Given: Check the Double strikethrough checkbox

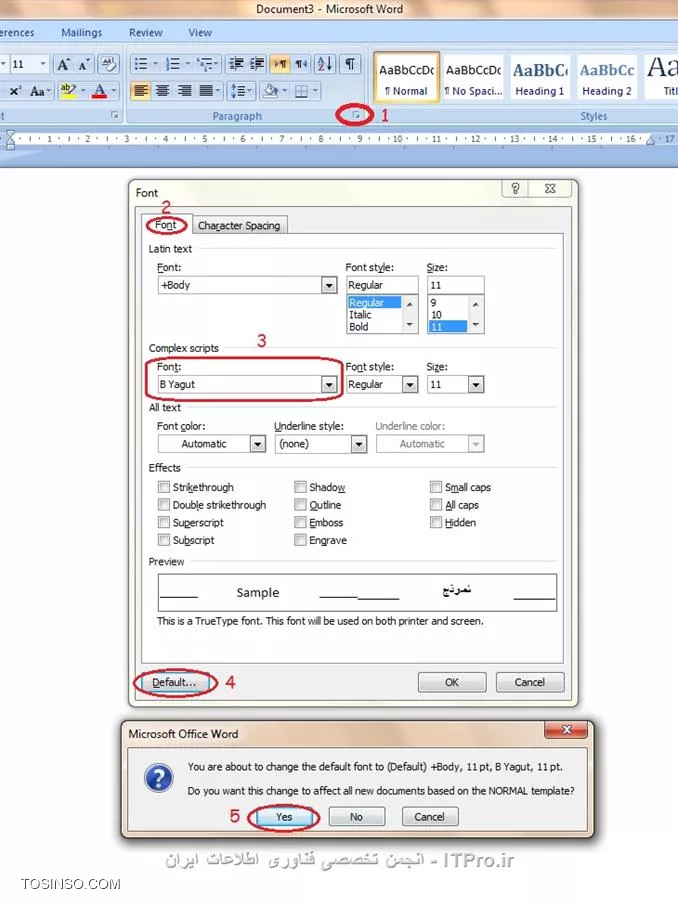Looking at the screenshot, I should 164,505.
